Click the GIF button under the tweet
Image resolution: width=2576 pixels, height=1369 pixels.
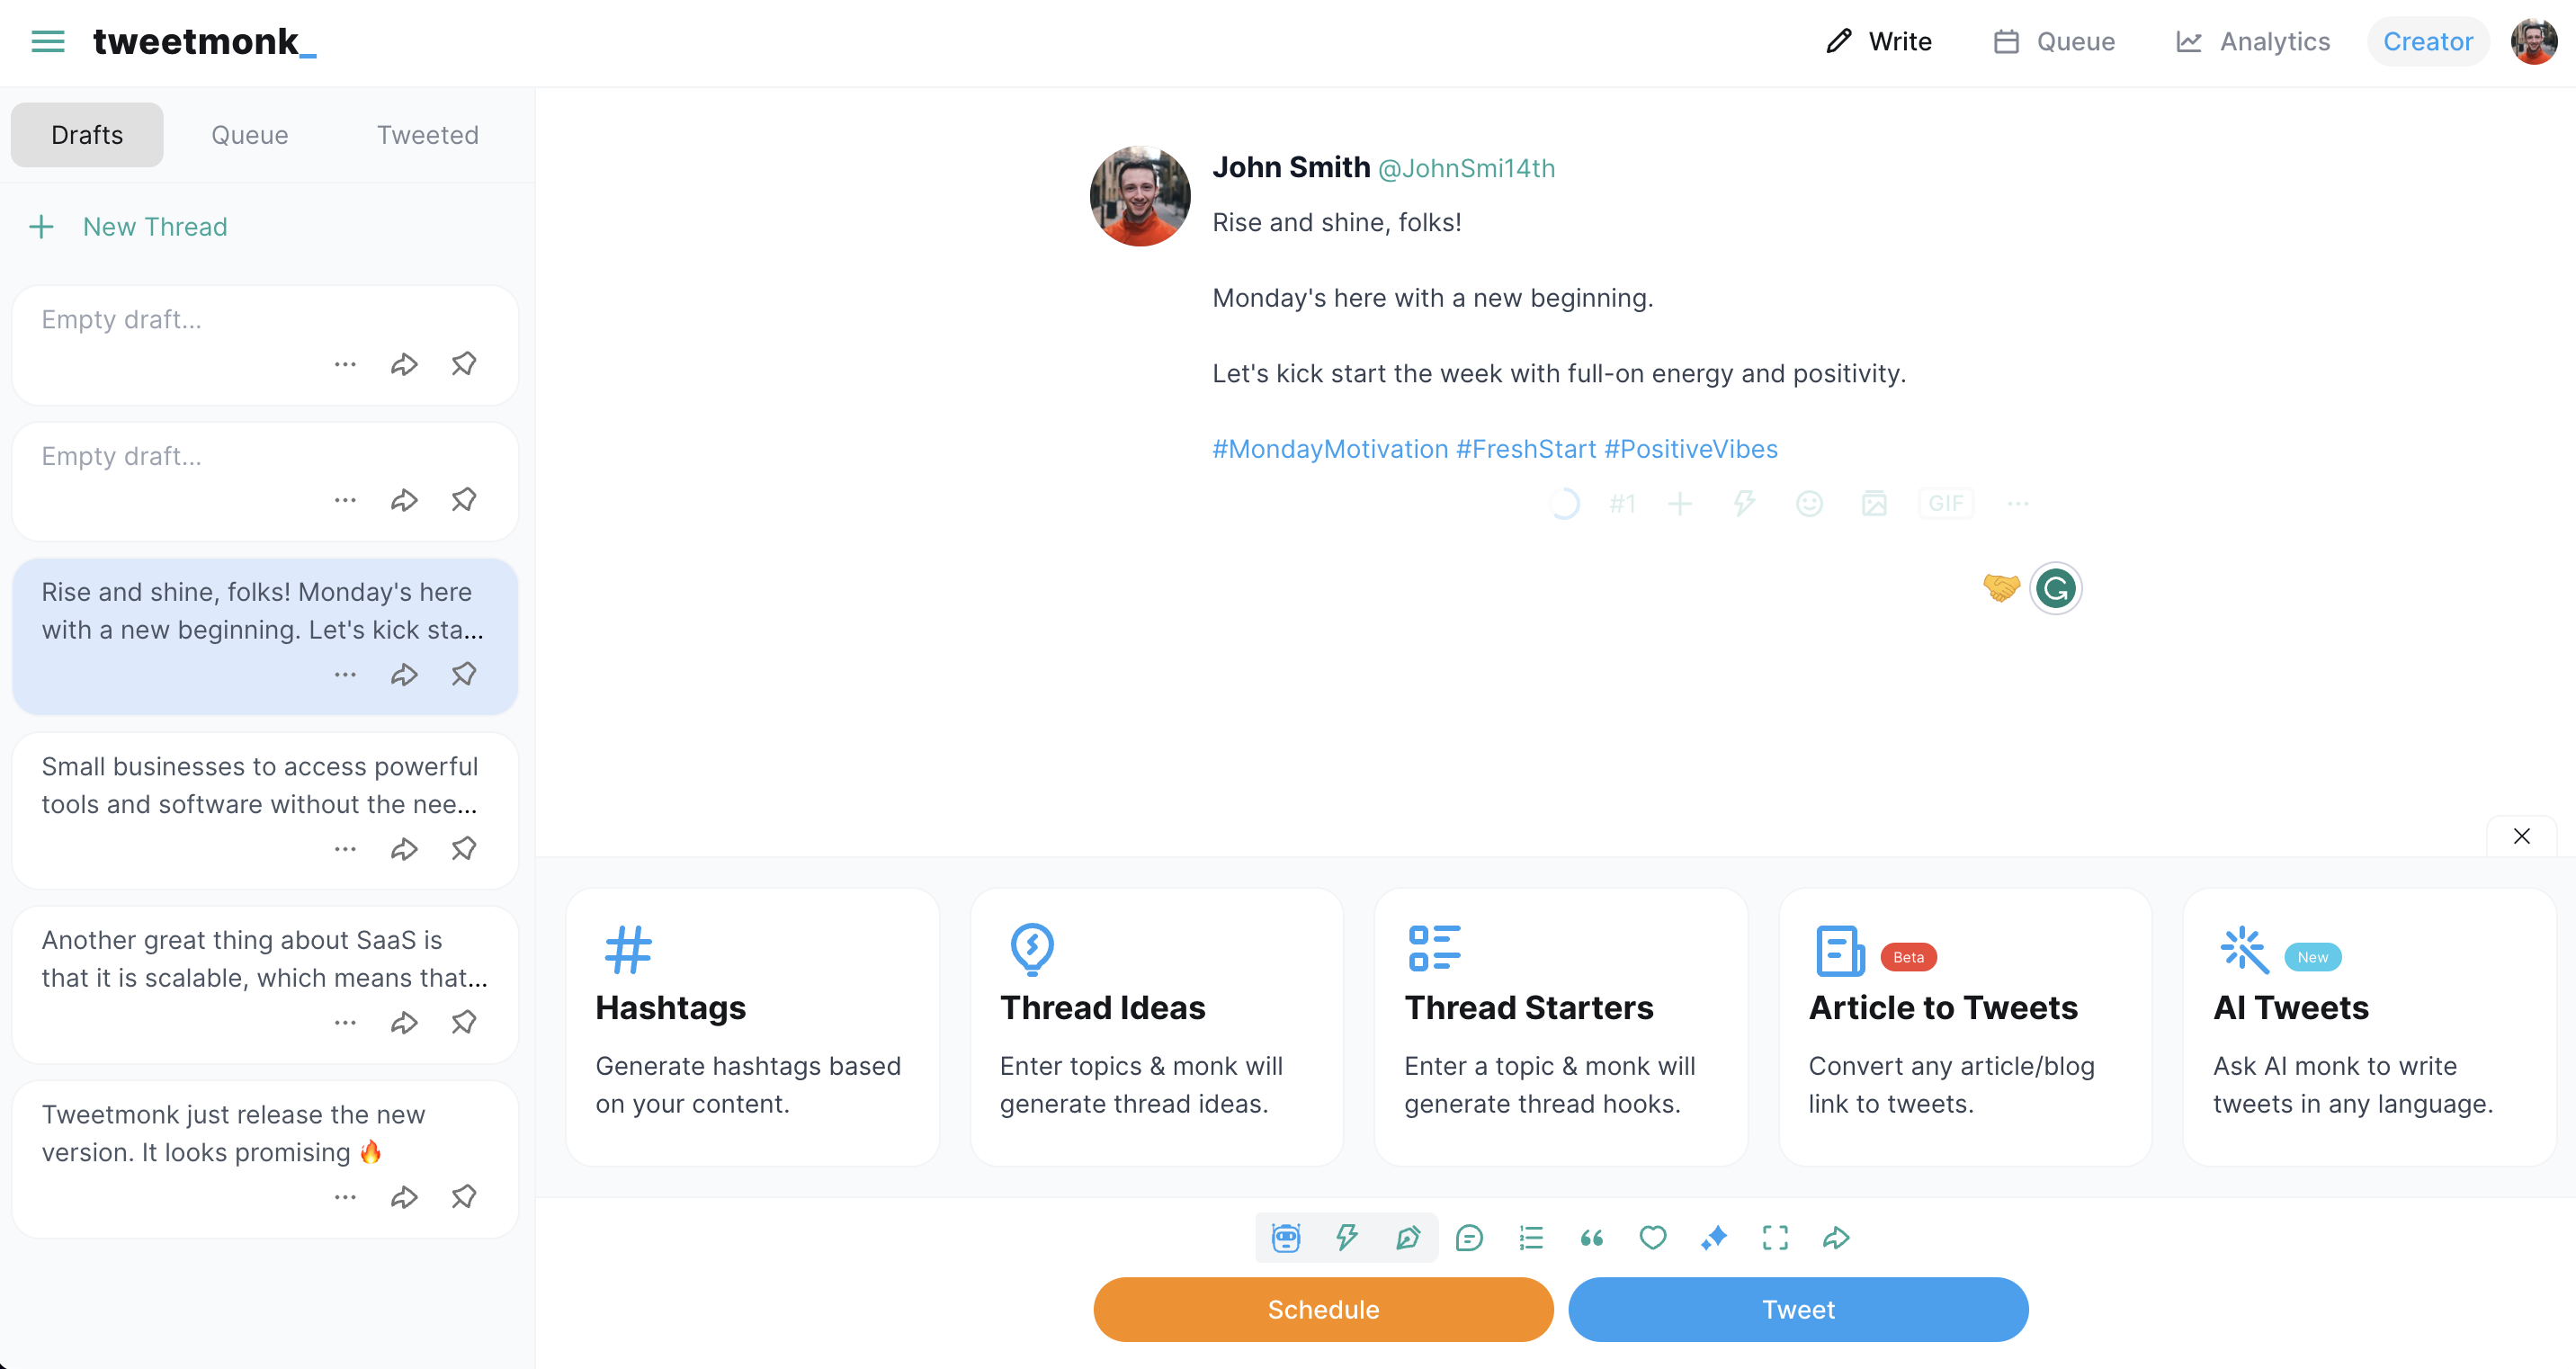1945,503
